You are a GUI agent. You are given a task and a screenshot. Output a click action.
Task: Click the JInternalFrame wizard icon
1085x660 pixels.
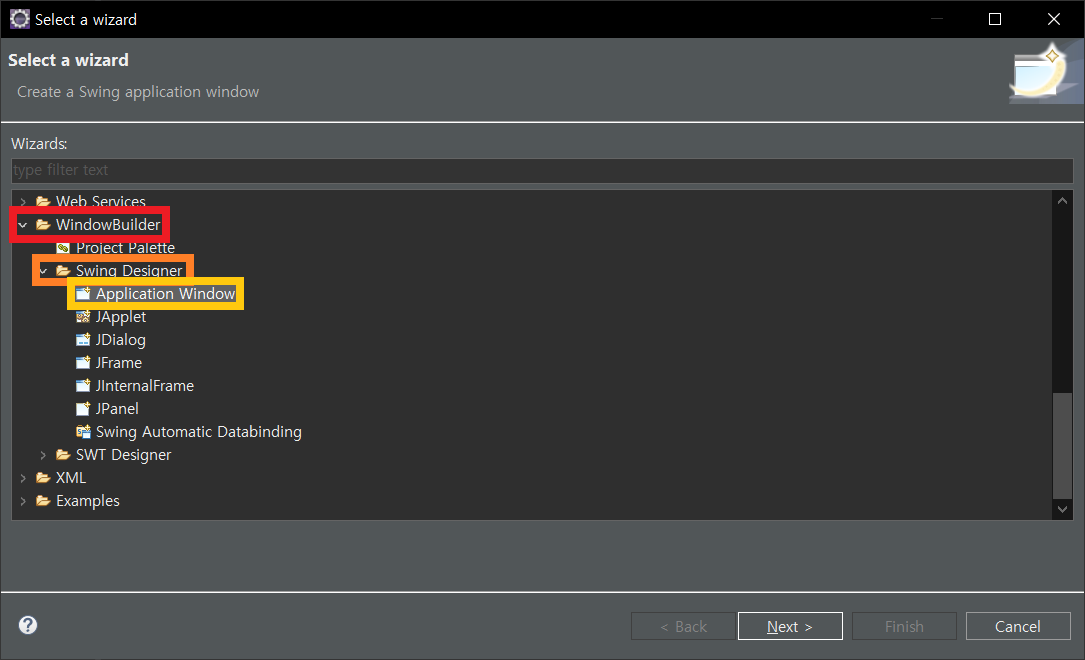coord(83,385)
